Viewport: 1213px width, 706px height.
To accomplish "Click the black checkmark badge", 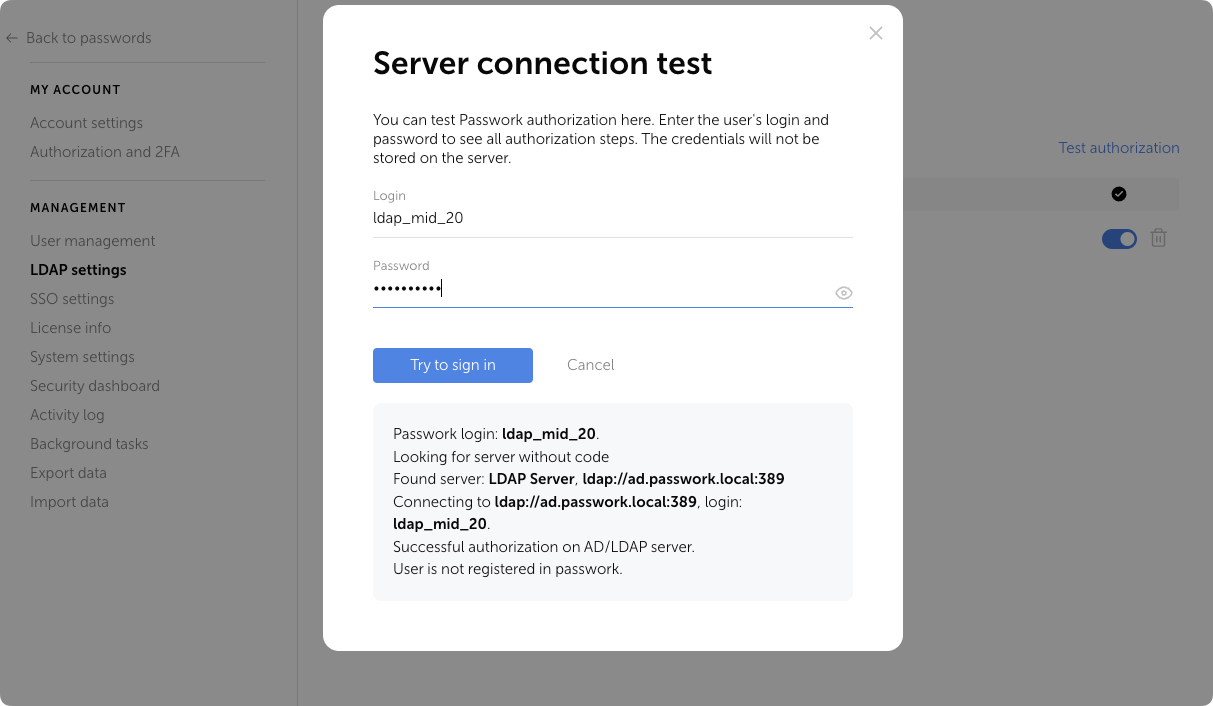I will click(1119, 194).
